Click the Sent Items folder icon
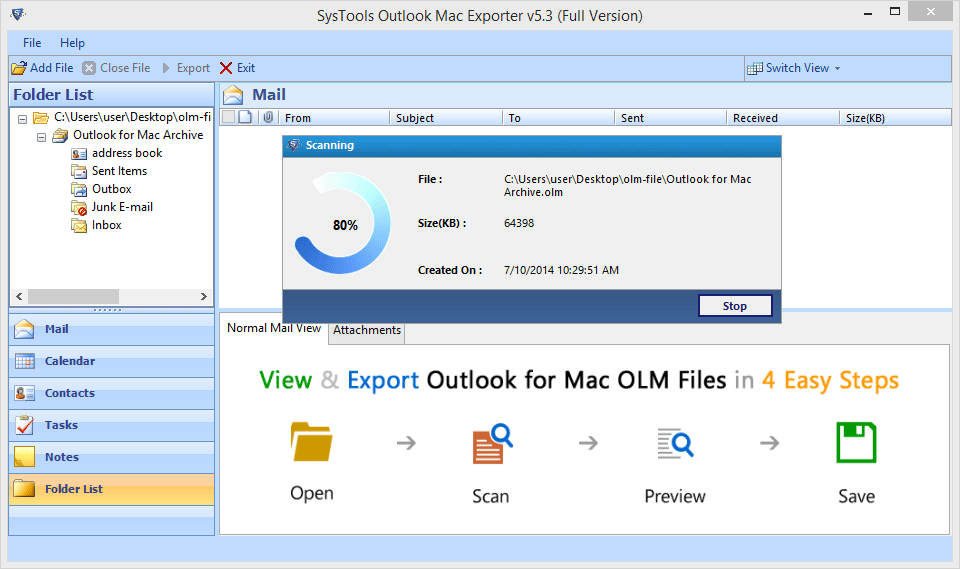The height and width of the screenshot is (569, 960). pos(79,171)
